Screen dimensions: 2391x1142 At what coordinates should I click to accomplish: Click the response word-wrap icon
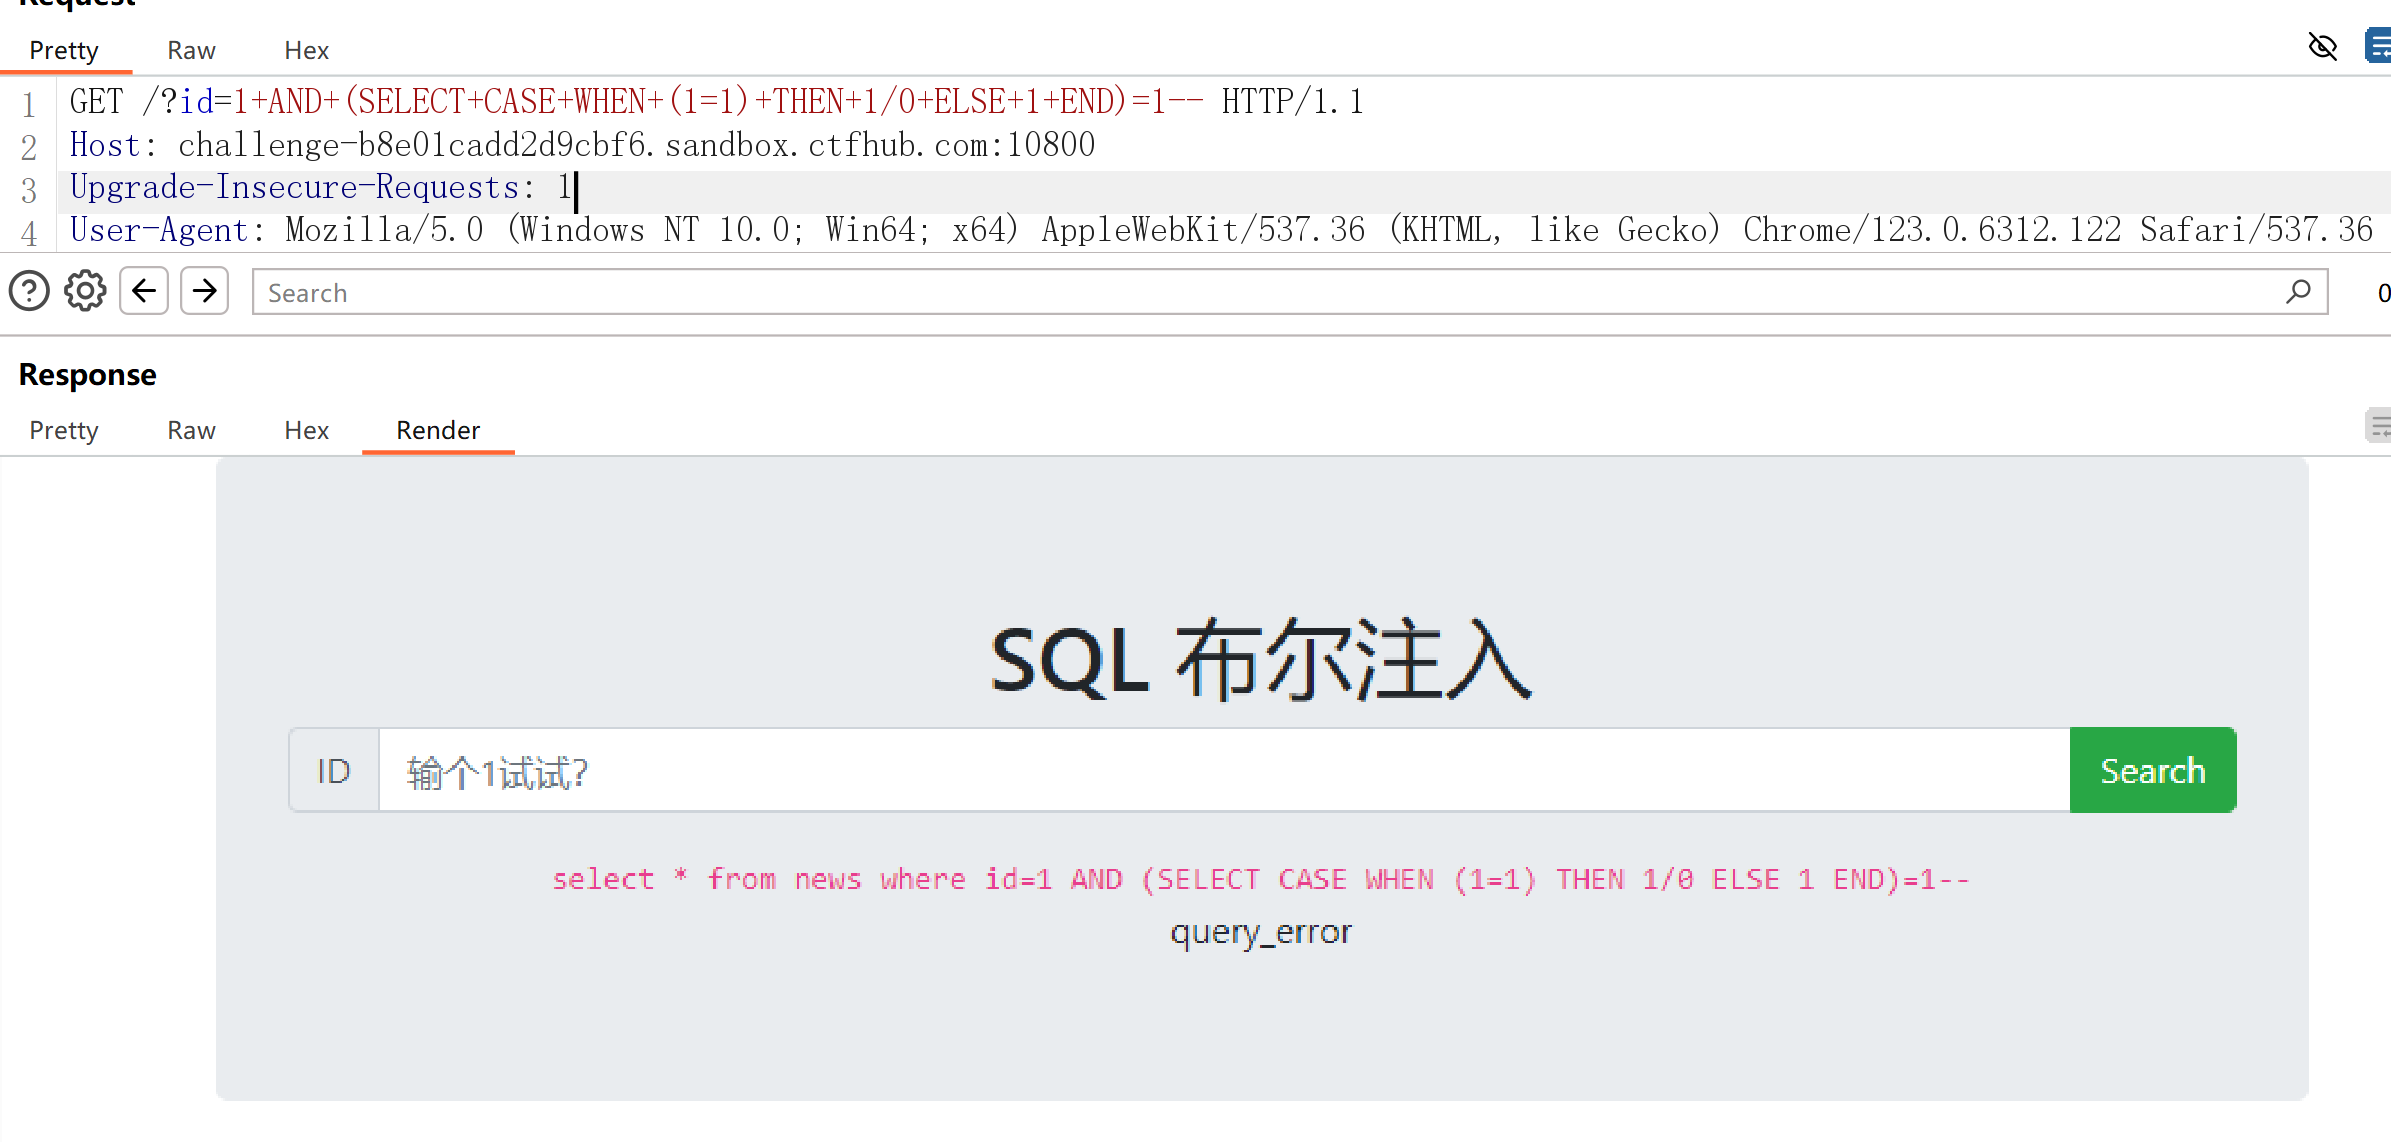pyautogui.click(x=2378, y=426)
